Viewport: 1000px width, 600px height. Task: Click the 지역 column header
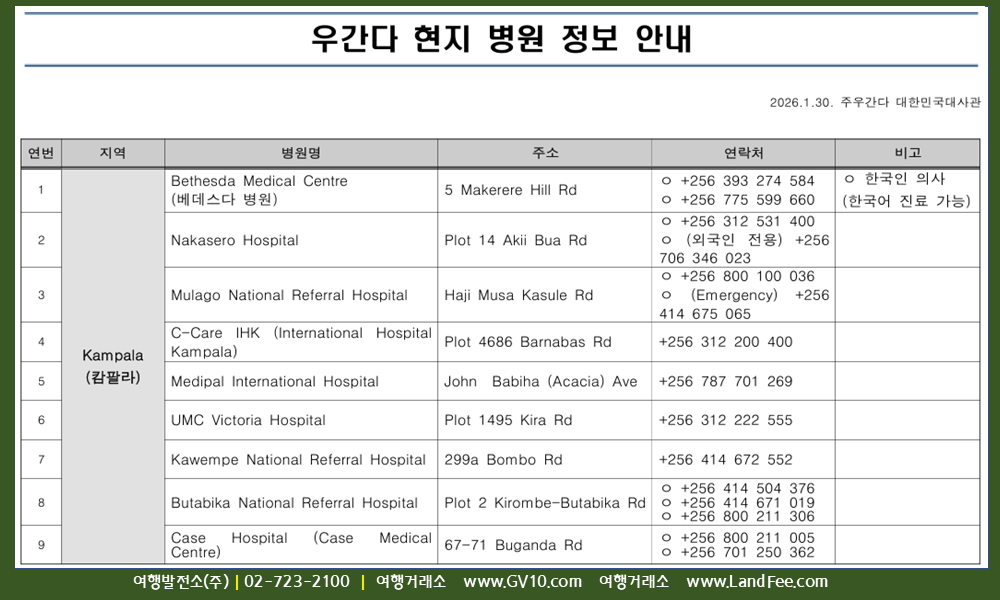[113, 153]
